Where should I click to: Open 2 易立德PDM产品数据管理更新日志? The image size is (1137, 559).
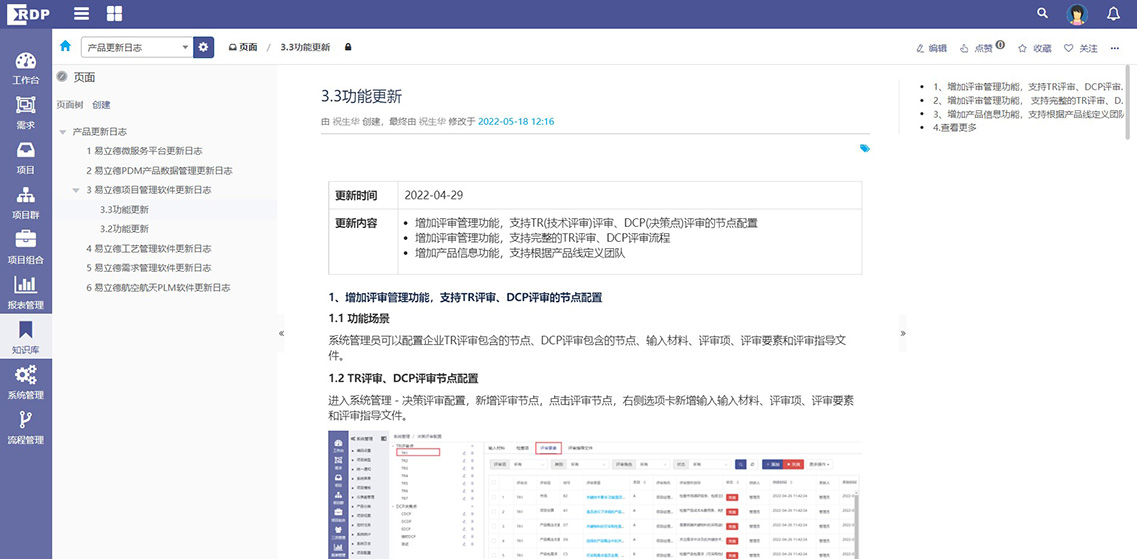[159, 171]
